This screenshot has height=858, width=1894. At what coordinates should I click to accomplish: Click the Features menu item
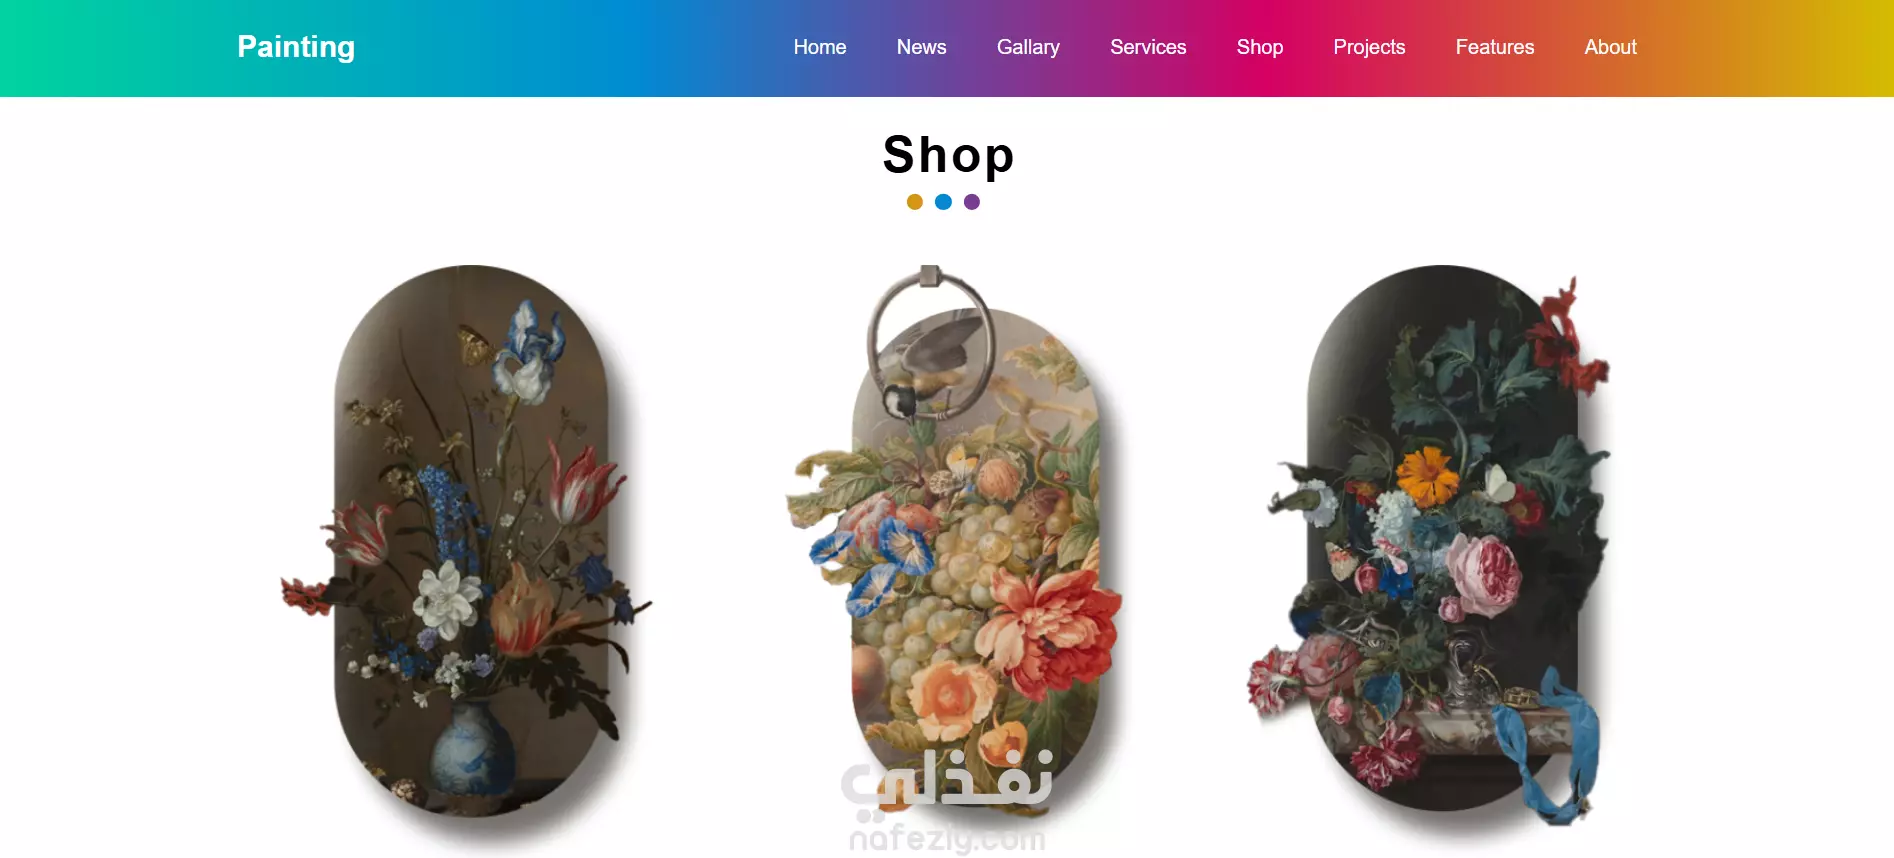coord(1495,47)
